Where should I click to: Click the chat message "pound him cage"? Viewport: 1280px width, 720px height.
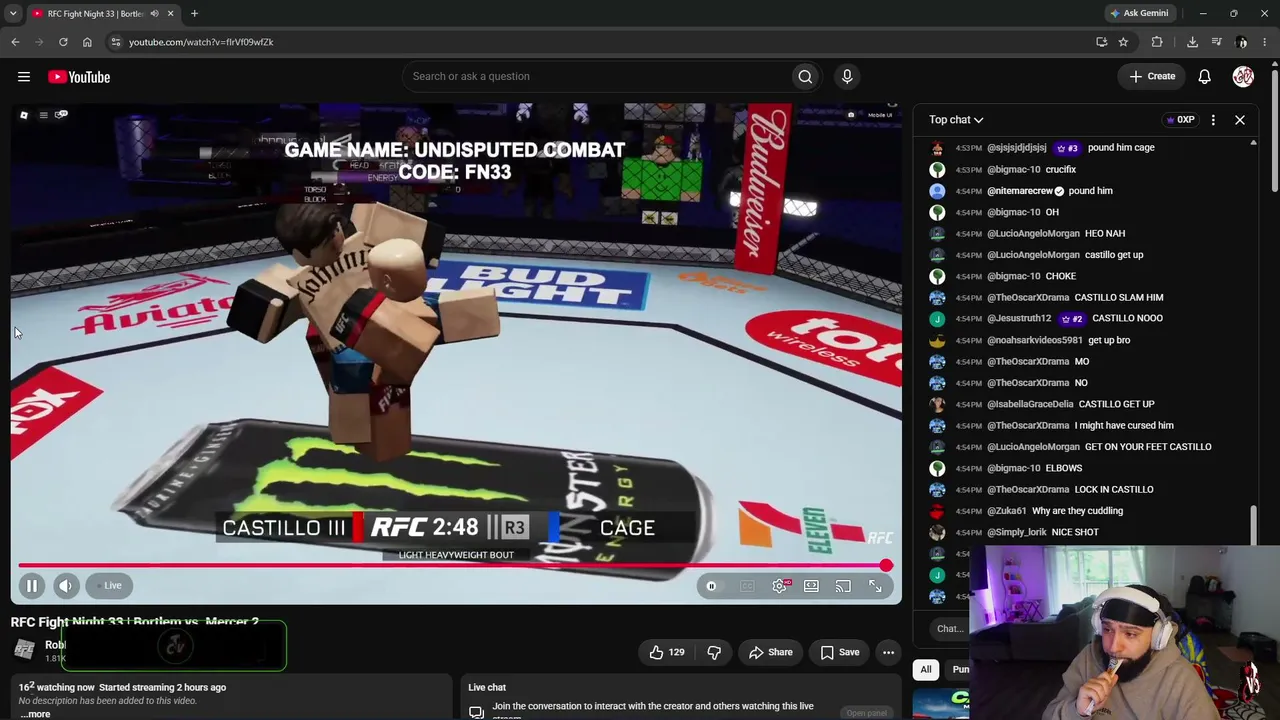pyautogui.click(x=1121, y=148)
